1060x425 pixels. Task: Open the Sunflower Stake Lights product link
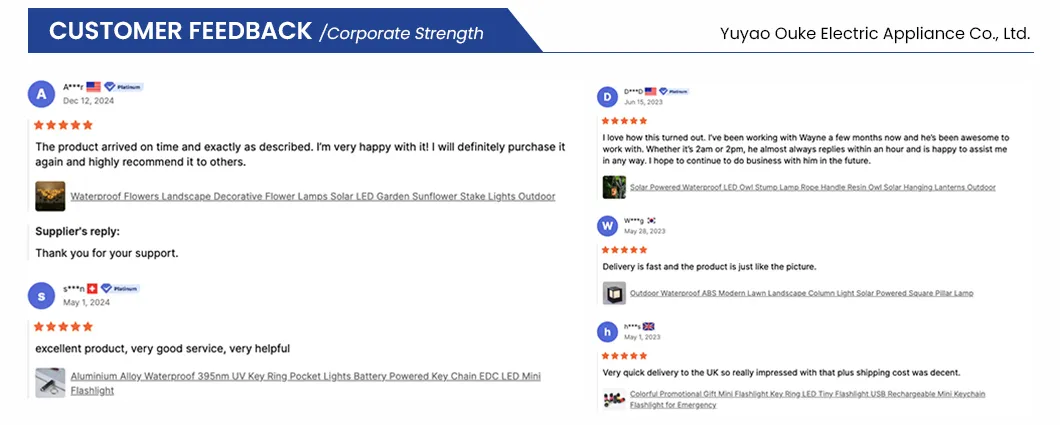(312, 196)
